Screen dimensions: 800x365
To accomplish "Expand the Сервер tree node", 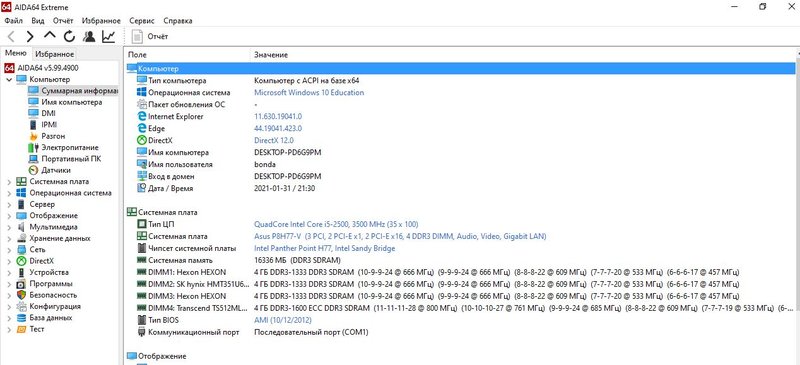I will coord(9,204).
